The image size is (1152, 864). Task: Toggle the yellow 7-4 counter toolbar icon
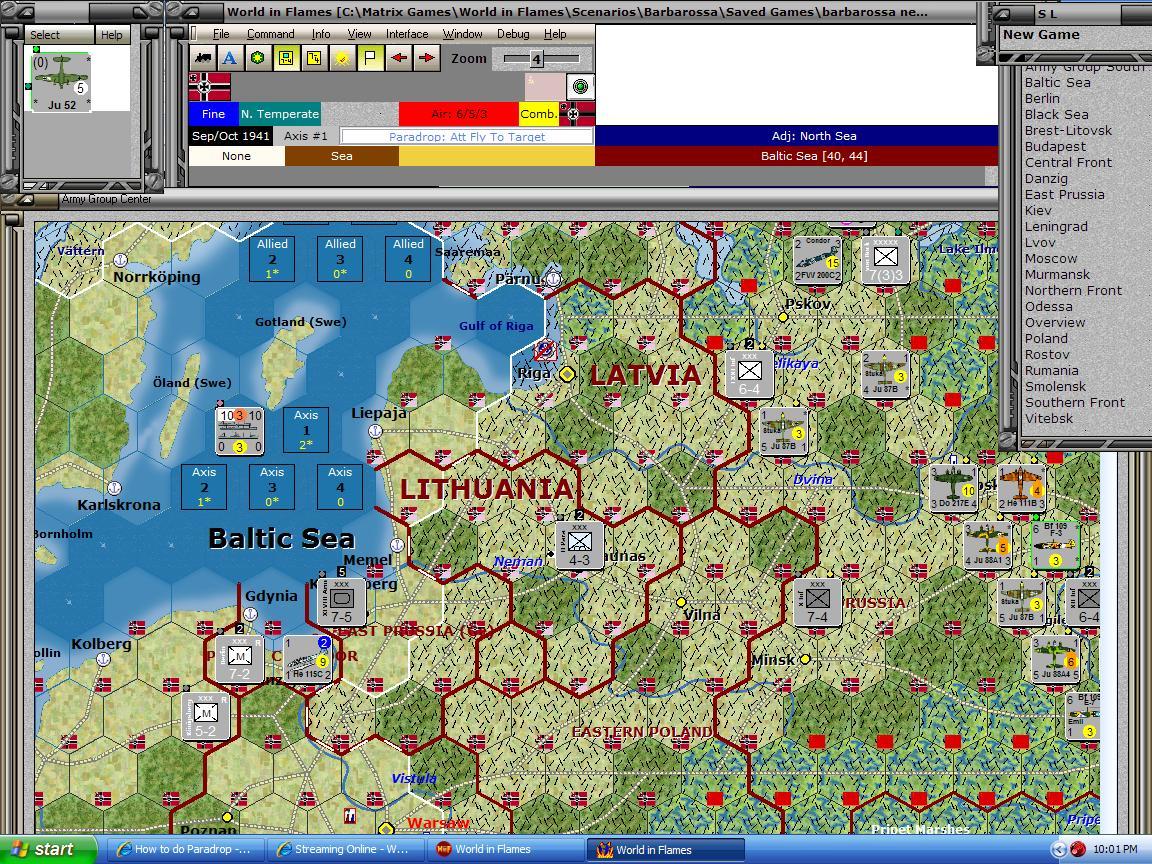tap(314, 58)
